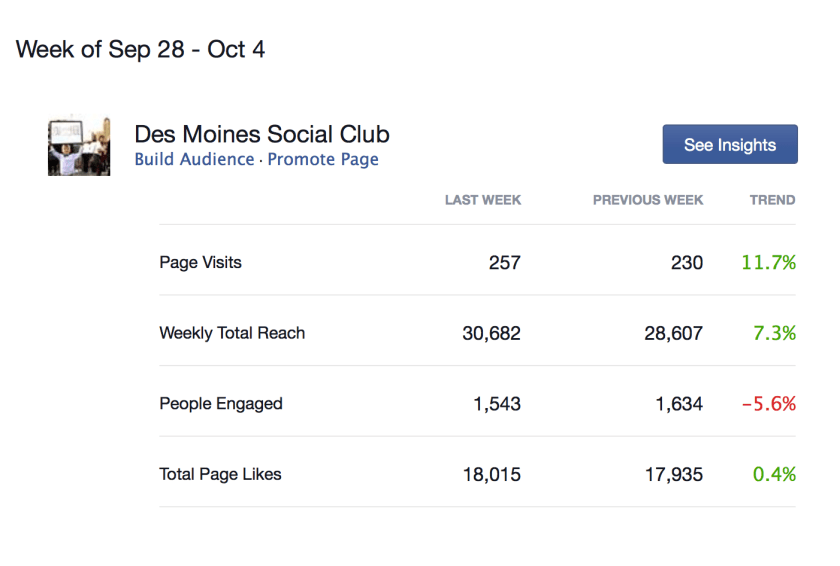The image size is (840, 566).
Task: Click last week's reach value 30,682
Action: point(491,333)
